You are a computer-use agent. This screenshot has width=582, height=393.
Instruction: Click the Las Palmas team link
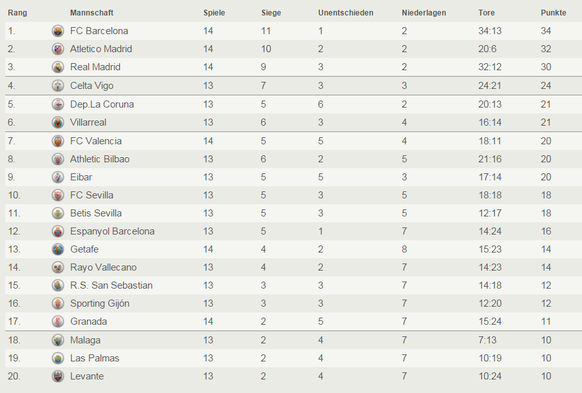[x=95, y=358]
